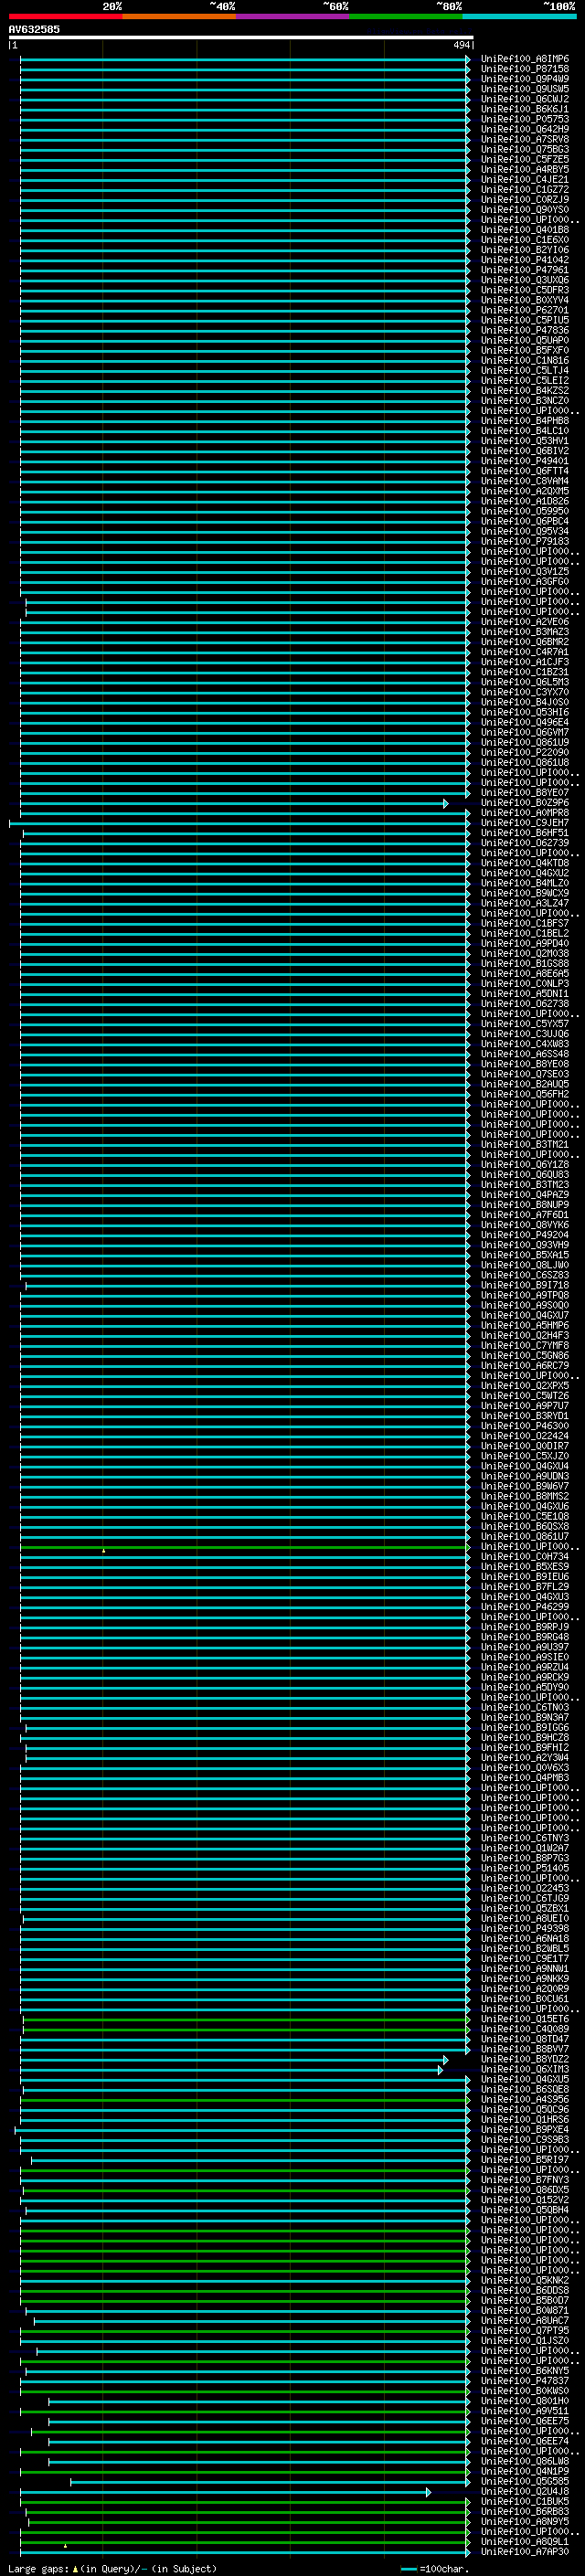
Task: Select the UniRef100_A9PD40 label
Action: pos(524,943)
